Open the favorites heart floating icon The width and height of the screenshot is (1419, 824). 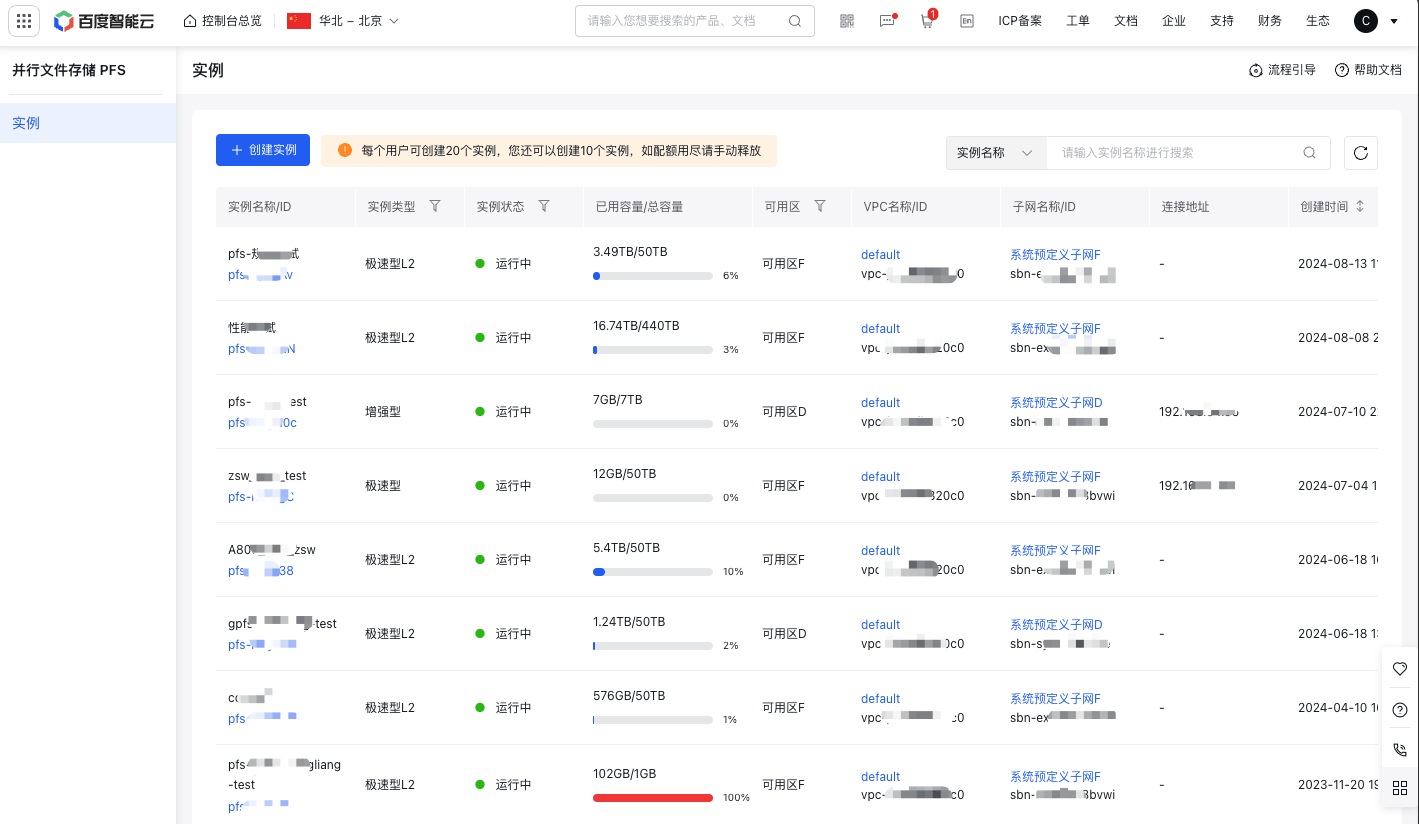tap(1399, 669)
